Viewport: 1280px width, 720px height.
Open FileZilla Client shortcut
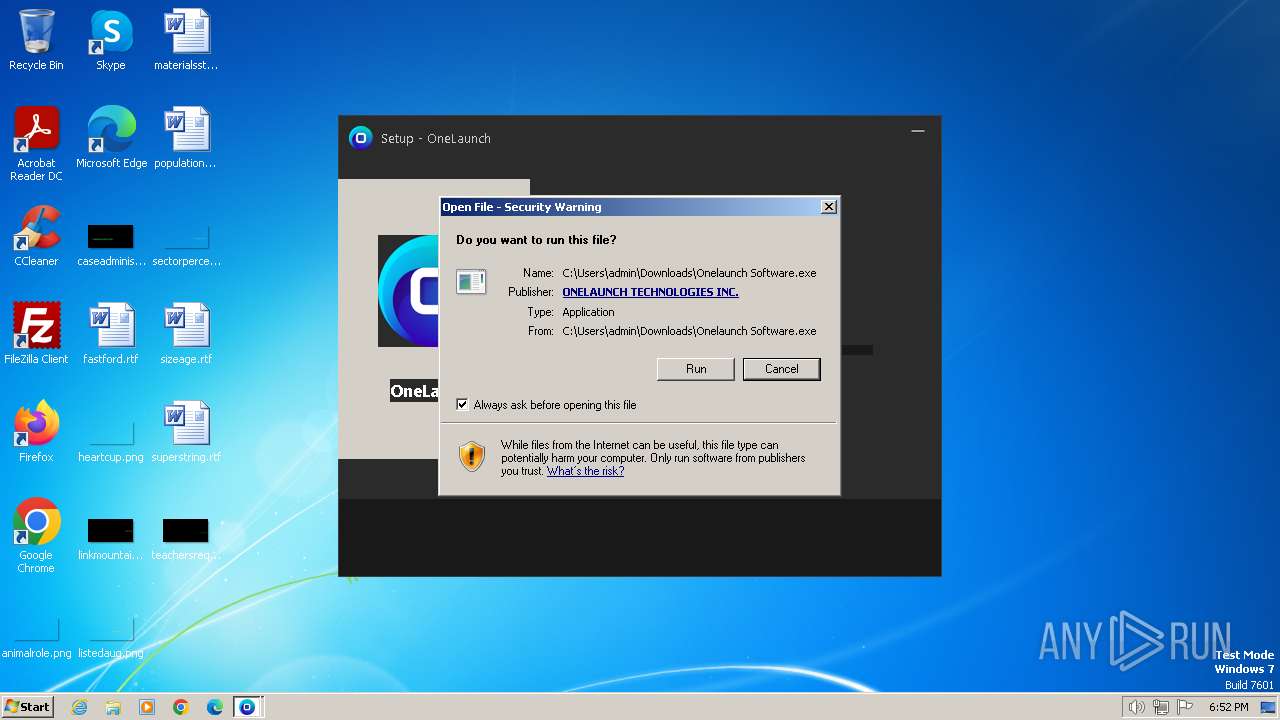[36, 334]
